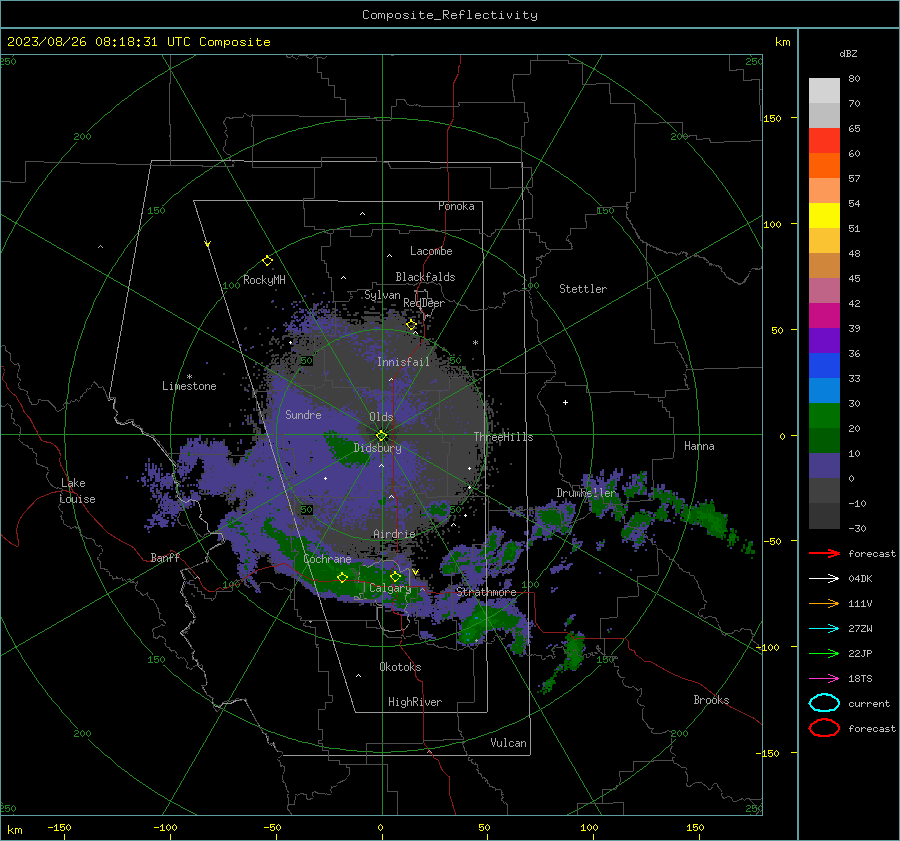Click the red forecast ellipse legend icon
Screen dimensions: 900x841
pyautogui.click(x=824, y=728)
